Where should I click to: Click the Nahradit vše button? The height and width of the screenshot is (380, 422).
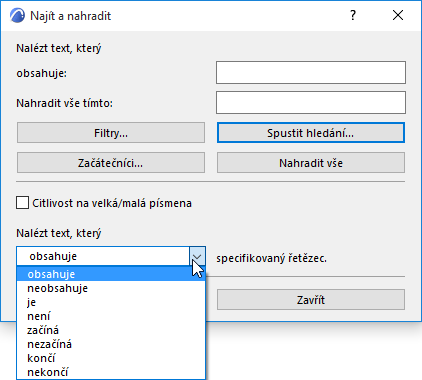pos(311,163)
